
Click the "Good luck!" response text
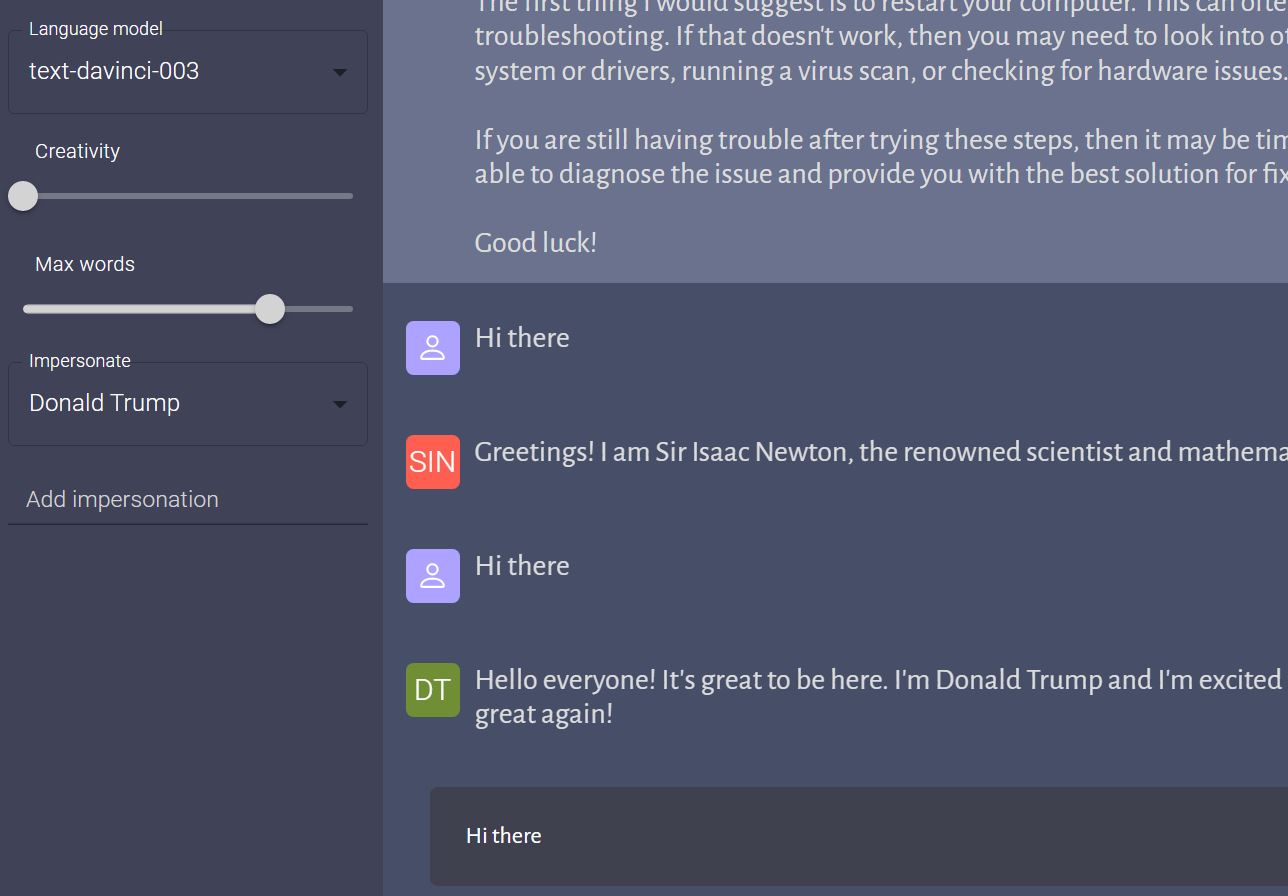coord(536,243)
